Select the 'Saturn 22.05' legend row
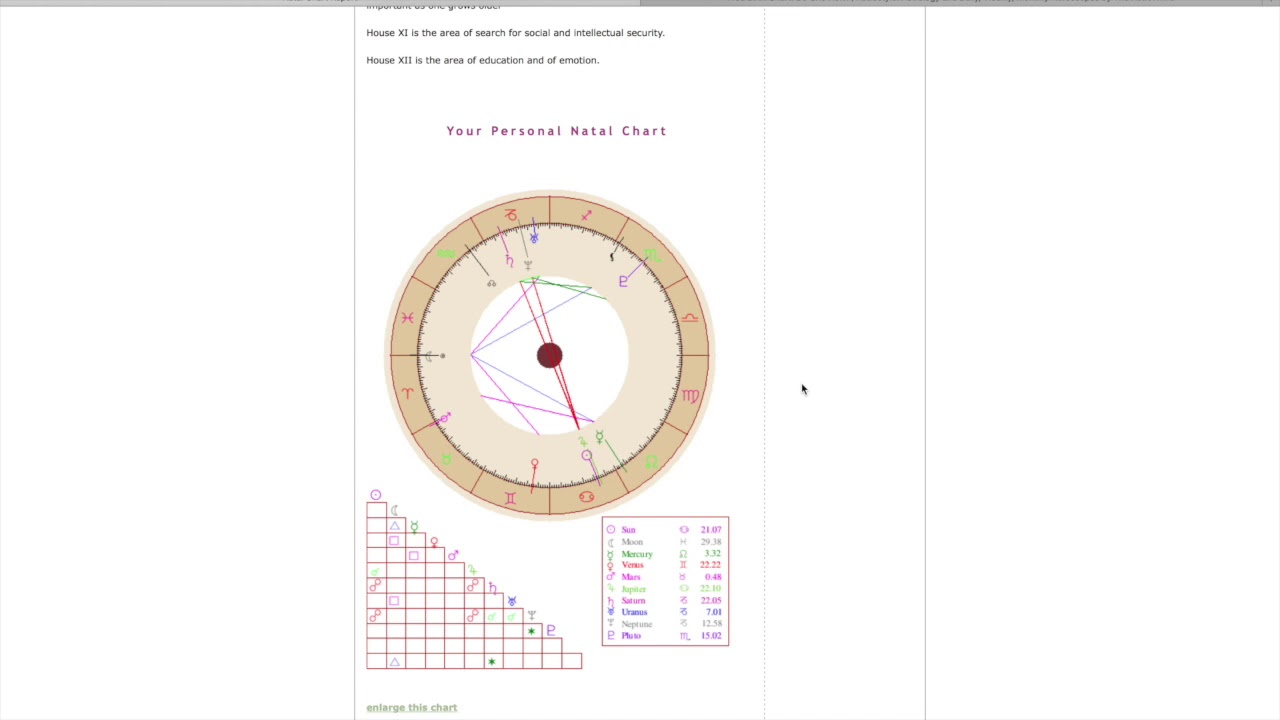 coord(665,601)
